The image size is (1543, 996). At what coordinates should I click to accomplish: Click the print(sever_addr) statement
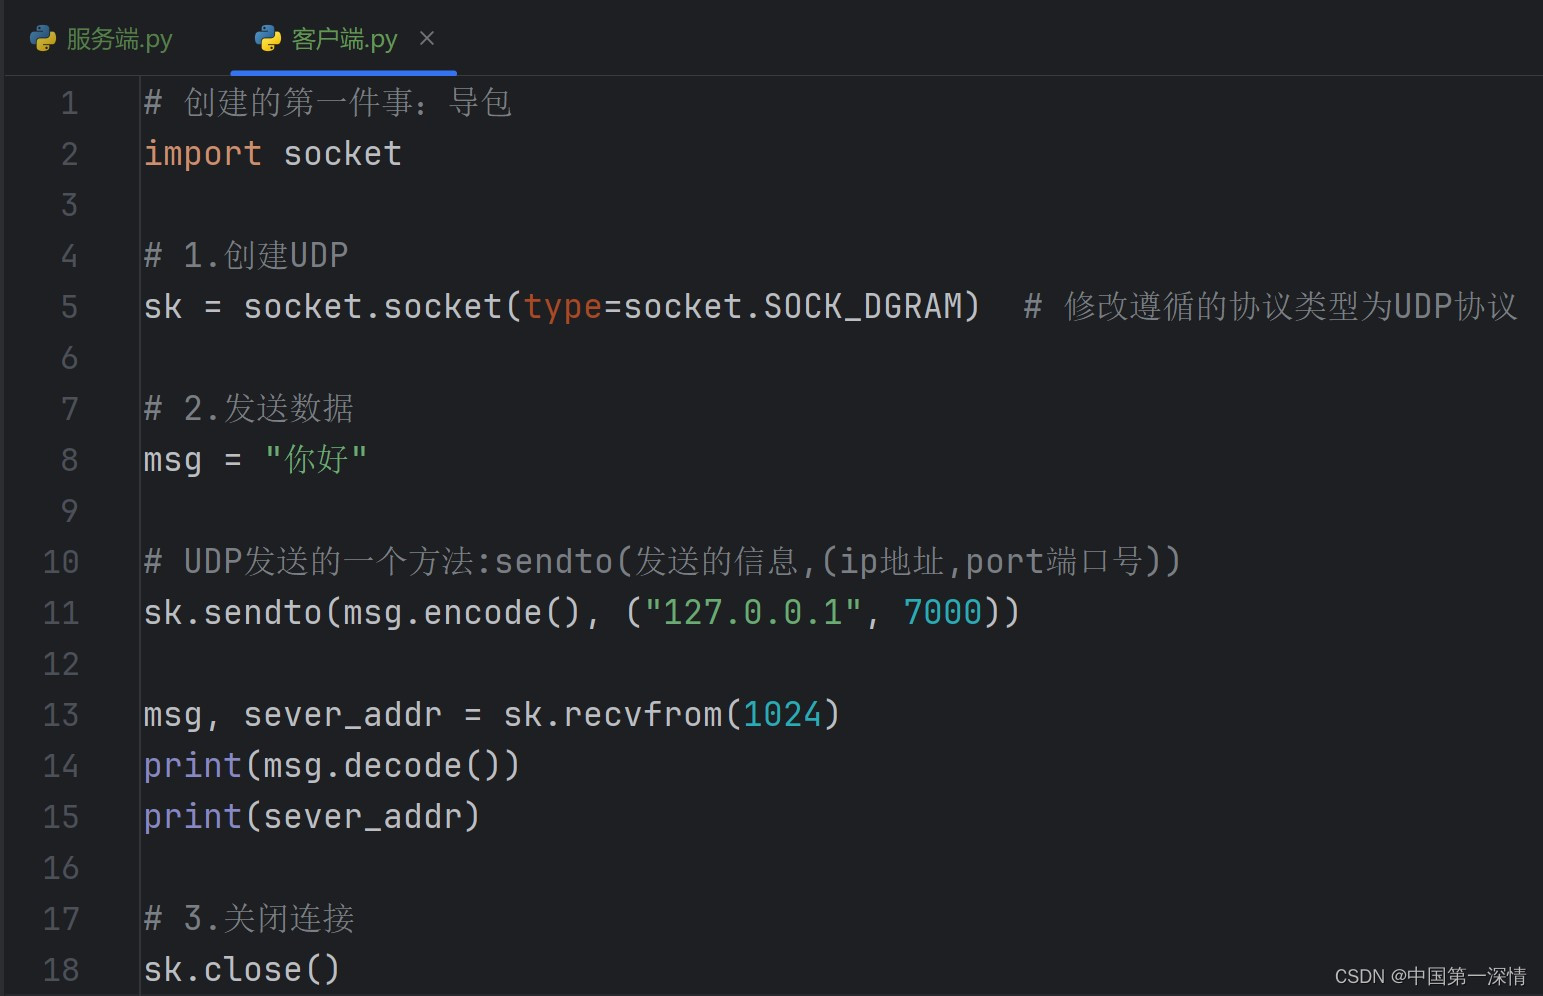click(310, 815)
